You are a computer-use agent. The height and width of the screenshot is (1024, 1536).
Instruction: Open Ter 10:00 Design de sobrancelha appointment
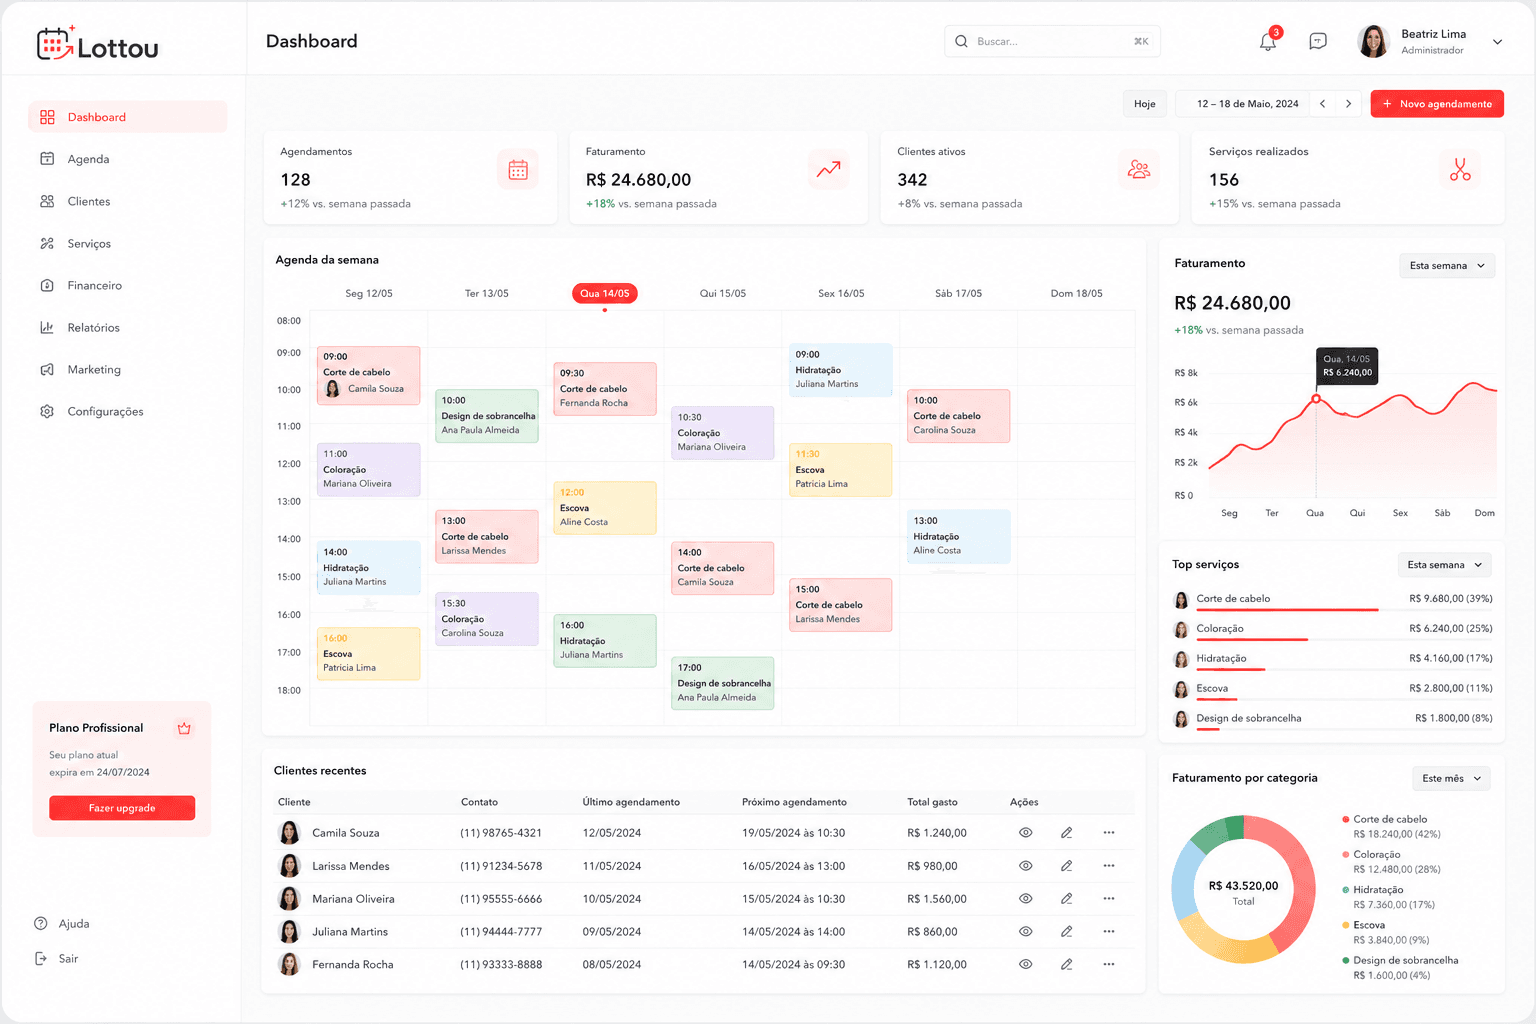tap(487, 416)
